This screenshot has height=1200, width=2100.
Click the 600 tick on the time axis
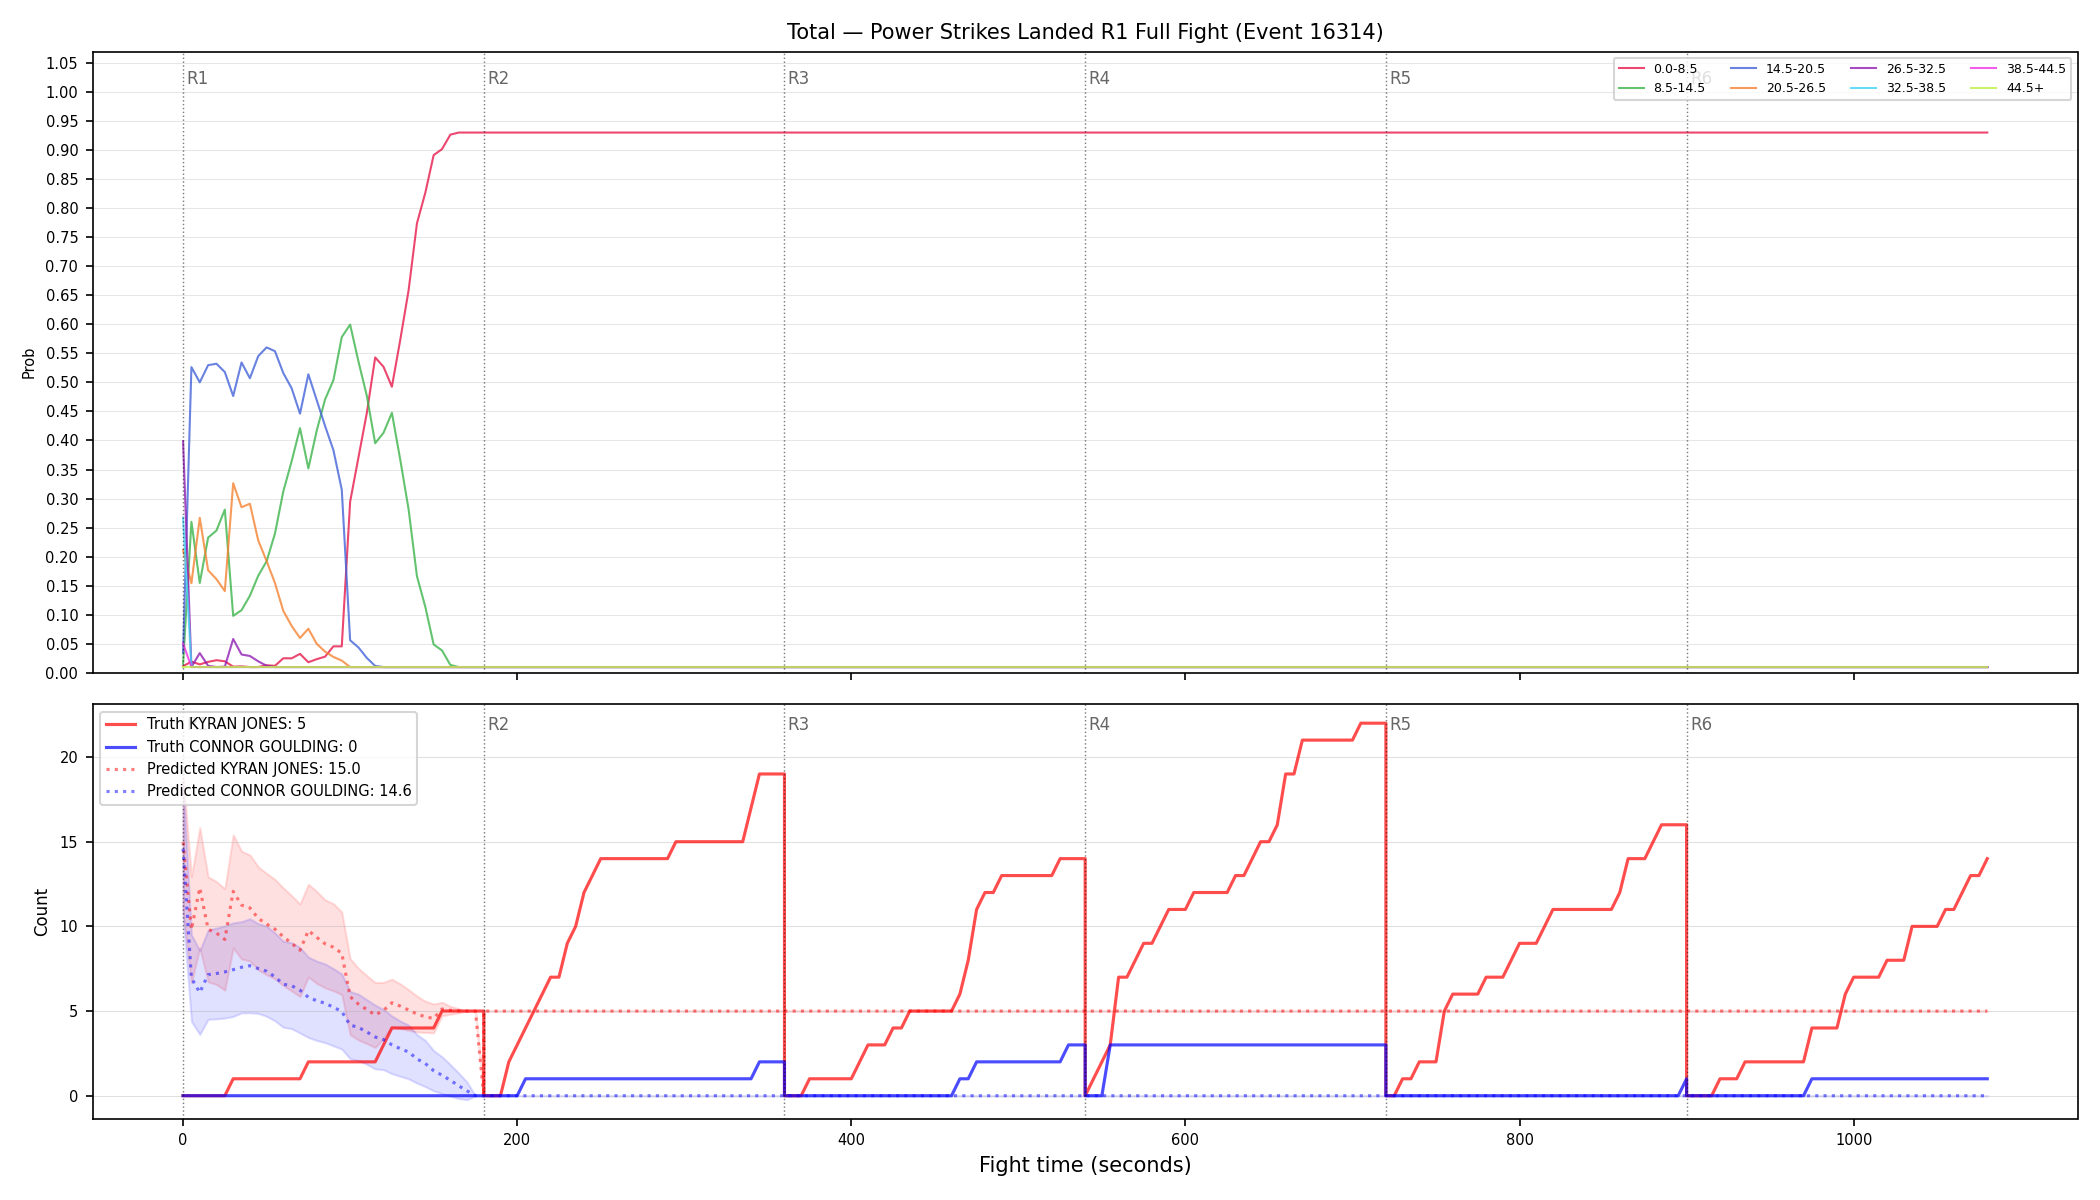pos(1185,1139)
